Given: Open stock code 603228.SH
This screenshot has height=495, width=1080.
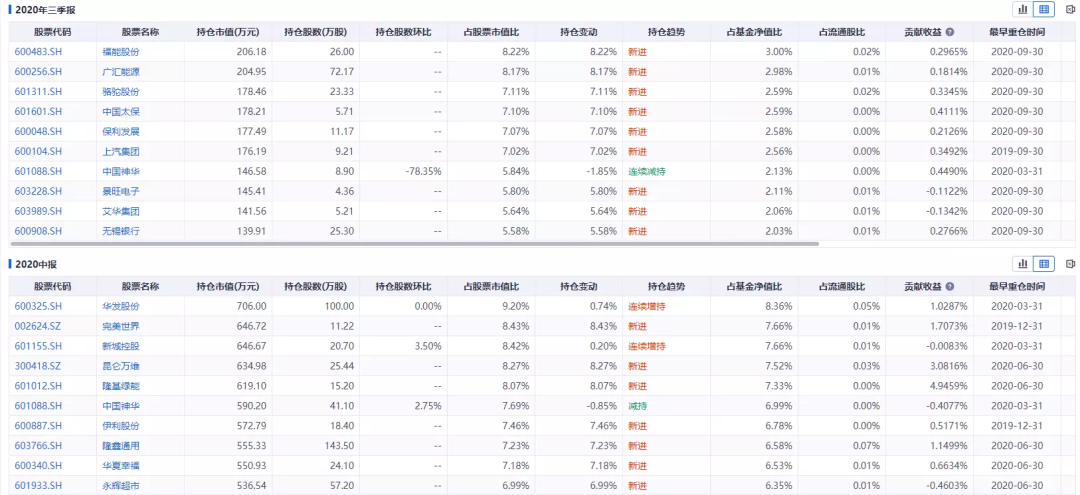Looking at the screenshot, I should click(39, 191).
